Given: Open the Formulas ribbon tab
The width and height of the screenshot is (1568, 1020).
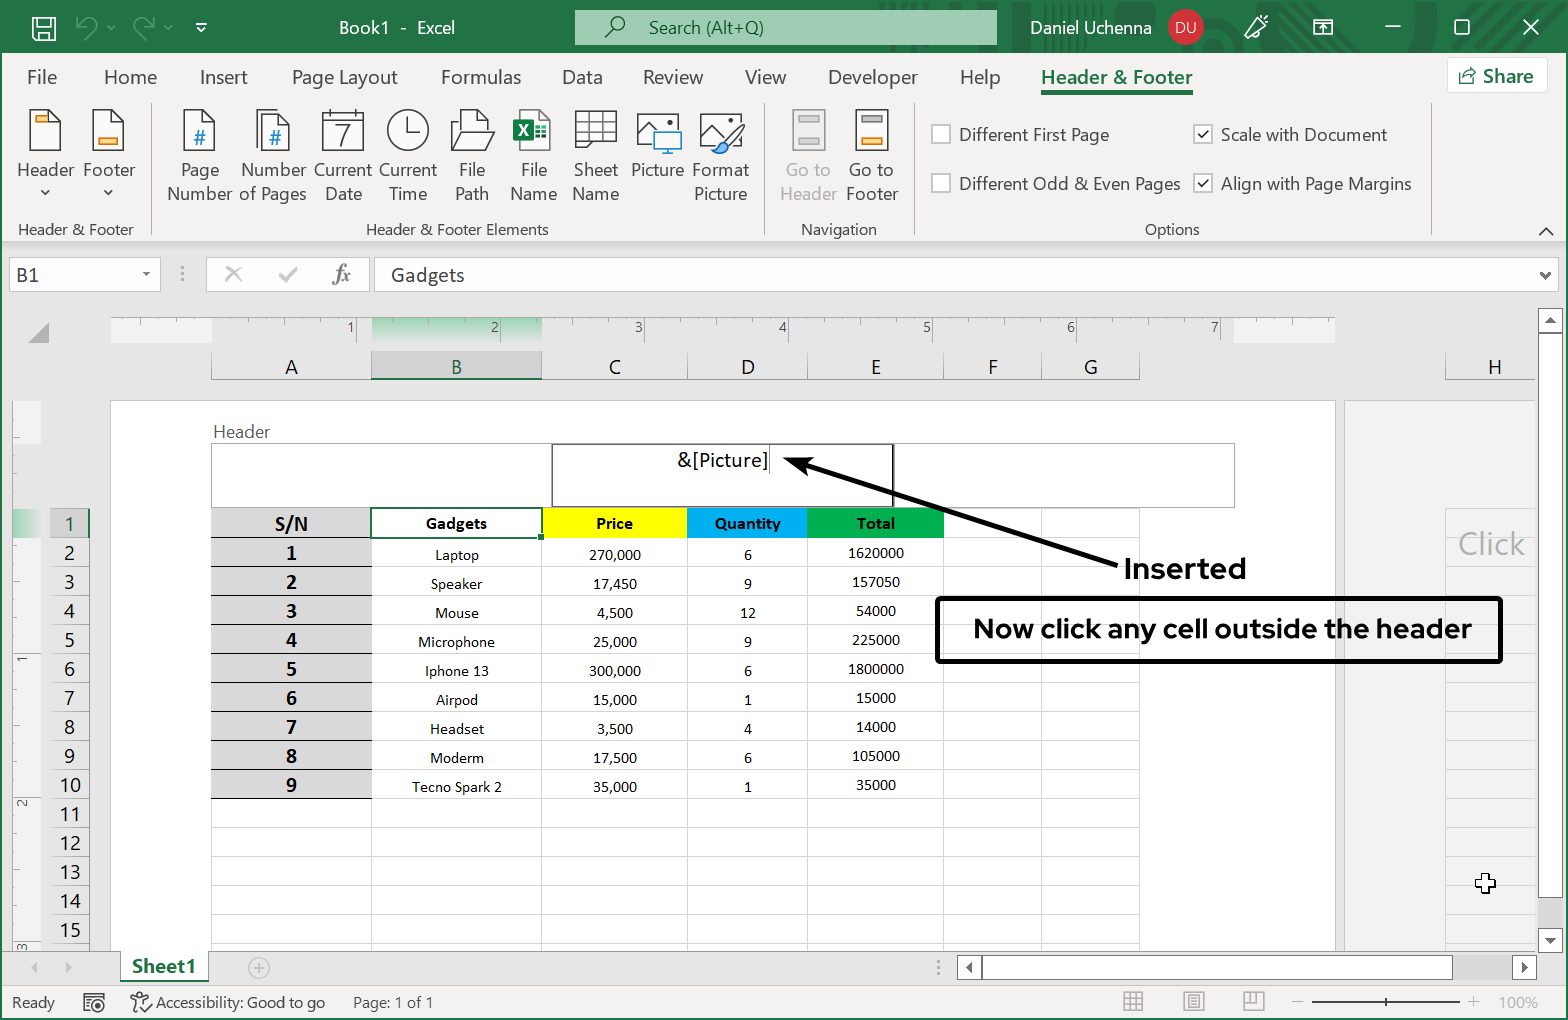Looking at the screenshot, I should 481,78.
